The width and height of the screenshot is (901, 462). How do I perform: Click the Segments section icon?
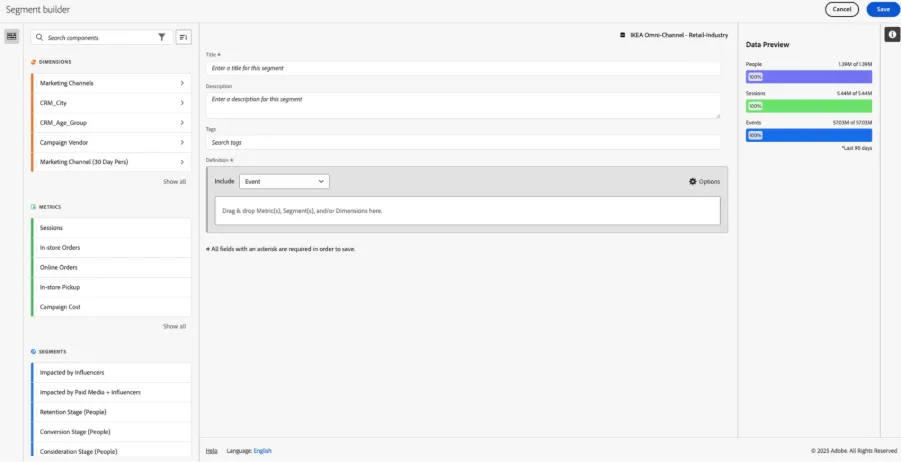pos(33,351)
